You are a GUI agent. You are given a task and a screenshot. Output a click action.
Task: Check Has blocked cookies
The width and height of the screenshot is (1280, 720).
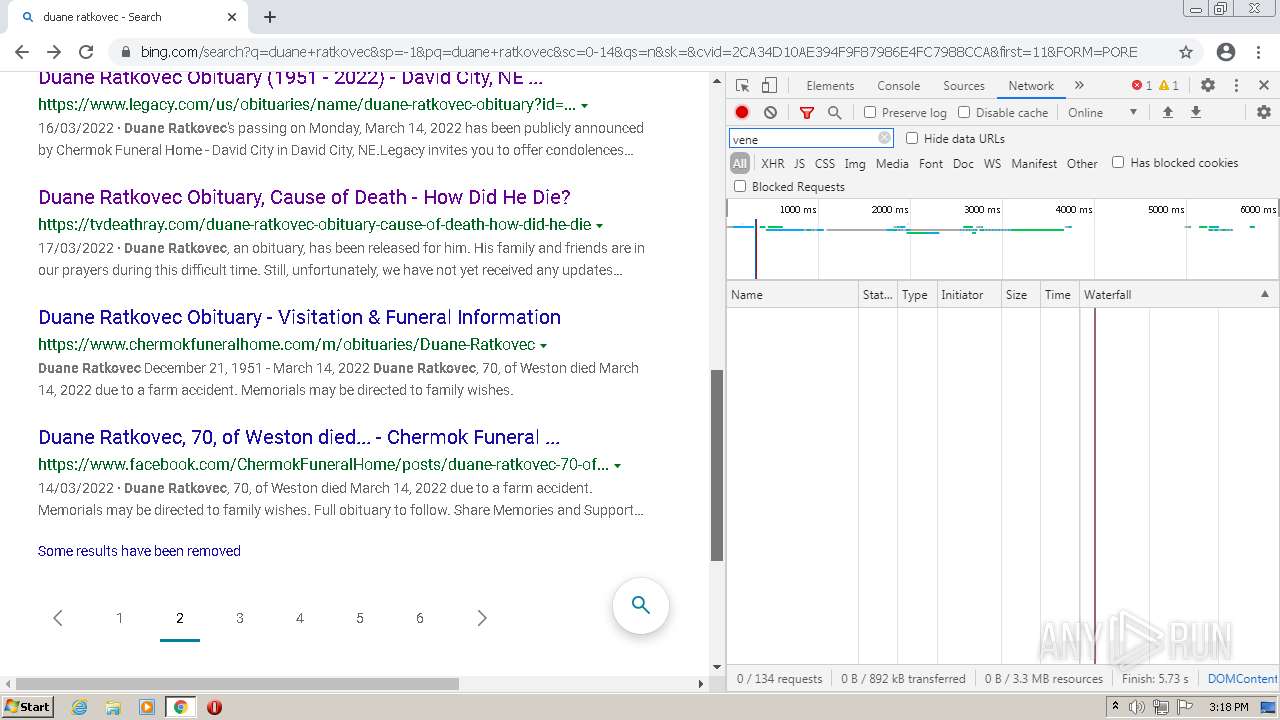[x=1118, y=162]
